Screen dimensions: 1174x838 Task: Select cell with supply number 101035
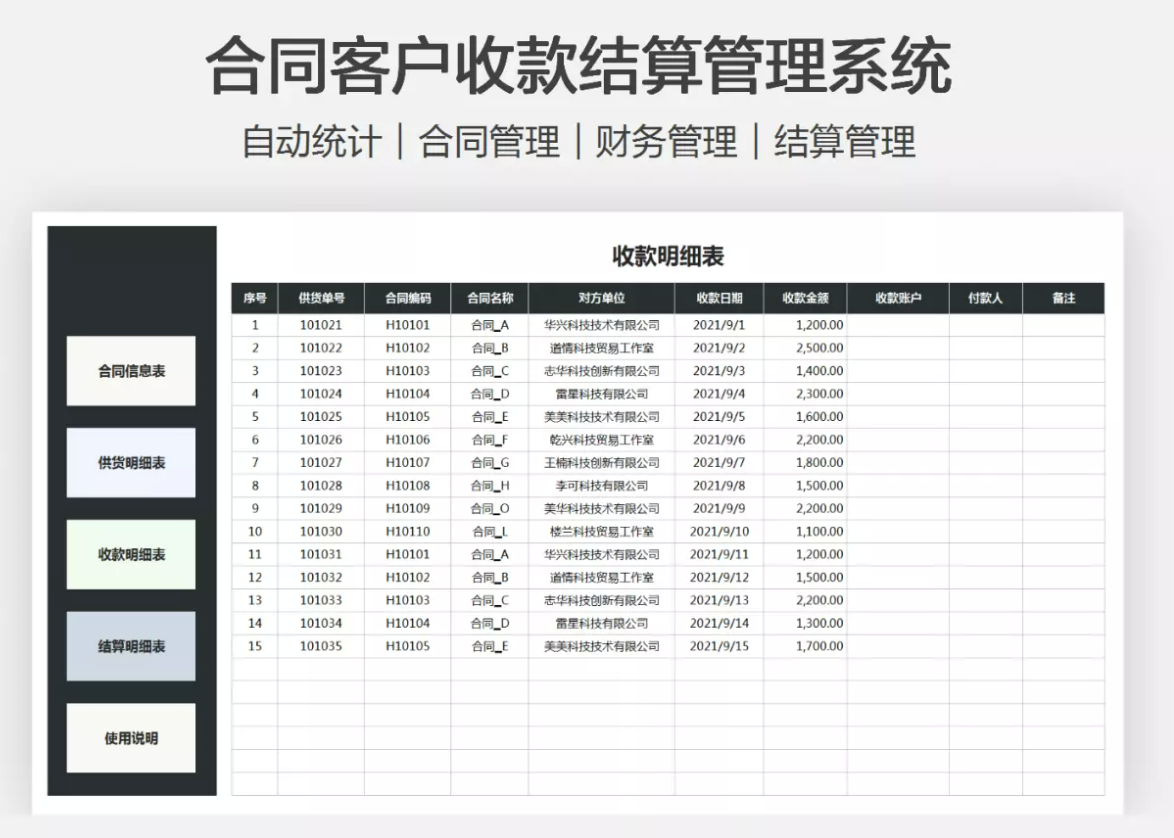pyautogui.click(x=321, y=646)
